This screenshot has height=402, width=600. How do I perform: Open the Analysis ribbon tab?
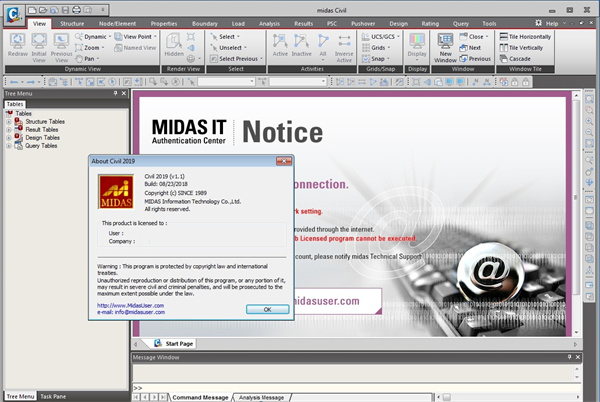[x=269, y=24]
